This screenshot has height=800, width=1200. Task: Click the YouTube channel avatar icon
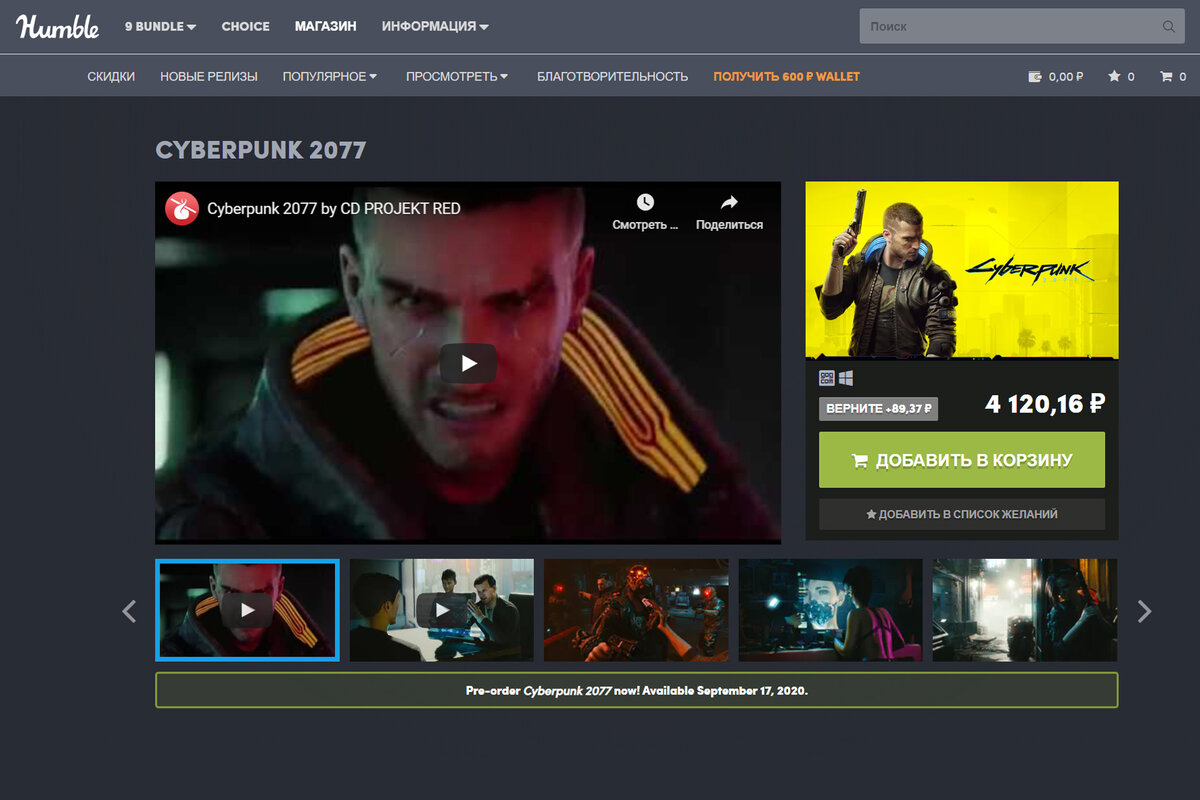[x=182, y=208]
